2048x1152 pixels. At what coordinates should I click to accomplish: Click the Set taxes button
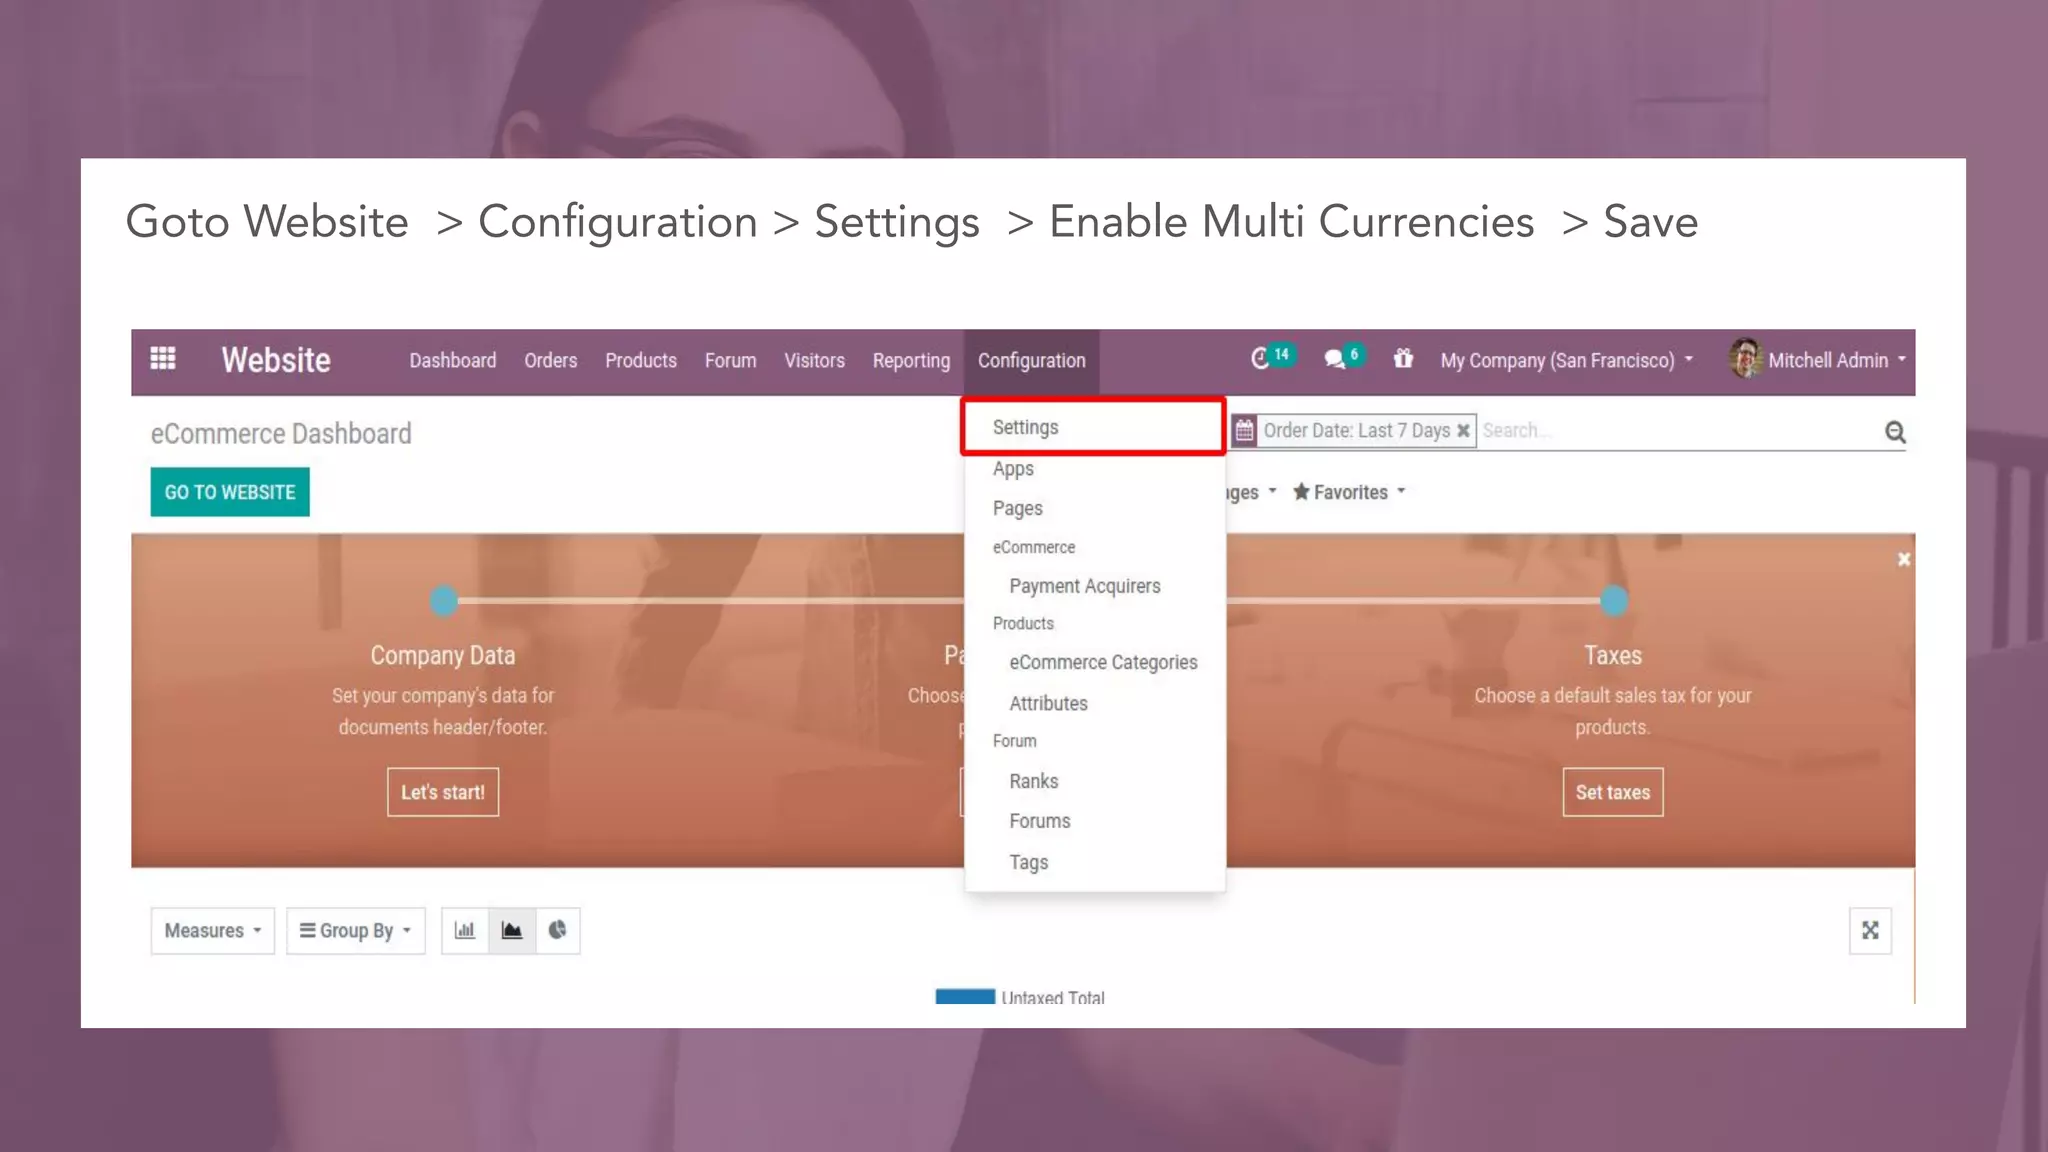pyautogui.click(x=1613, y=792)
